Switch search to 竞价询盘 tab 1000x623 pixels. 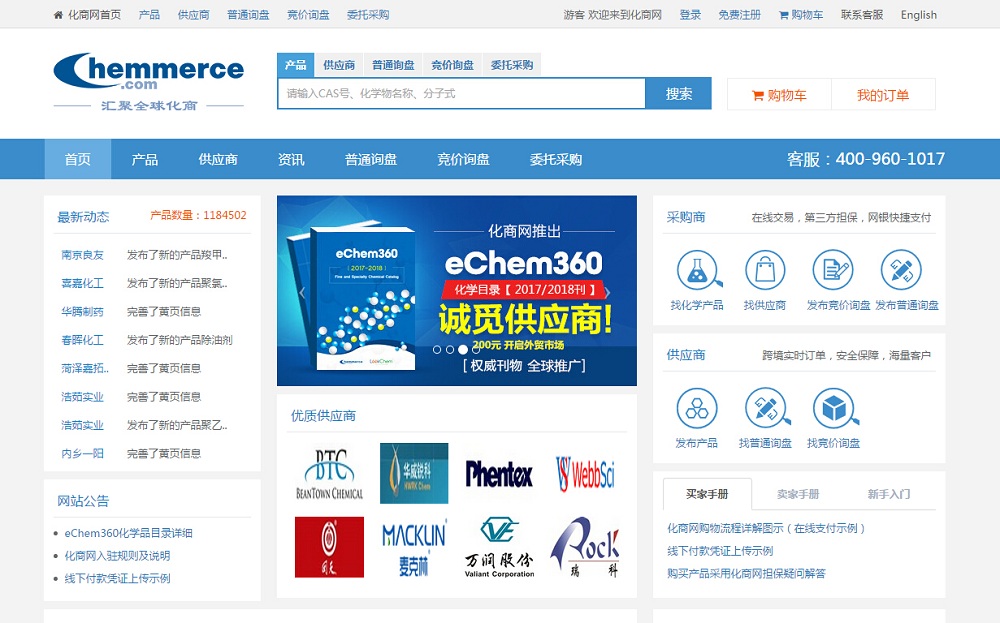(452, 65)
